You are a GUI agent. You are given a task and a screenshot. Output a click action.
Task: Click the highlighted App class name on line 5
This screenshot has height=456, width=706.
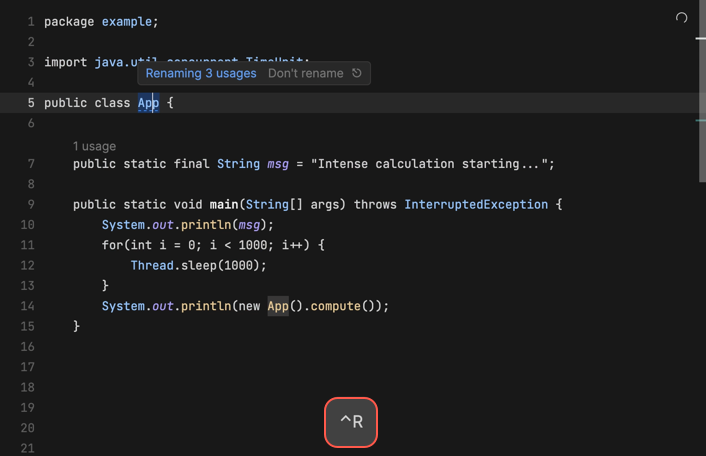148,103
